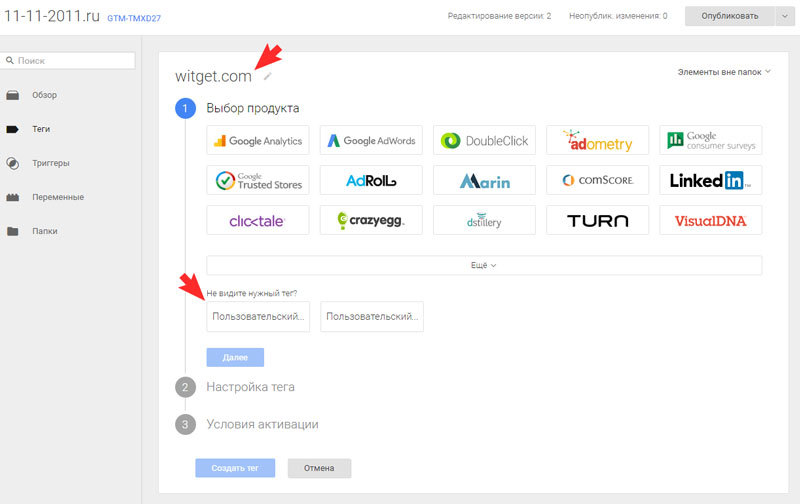800x504 pixels.
Task: Expand the Ещё product list
Action: pyautogui.click(x=484, y=265)
